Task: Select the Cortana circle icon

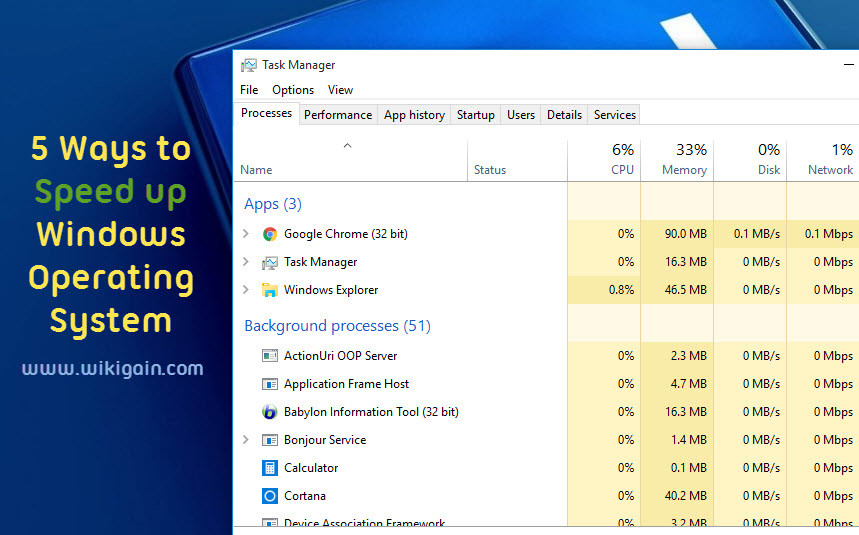Action: pos(270,496)
